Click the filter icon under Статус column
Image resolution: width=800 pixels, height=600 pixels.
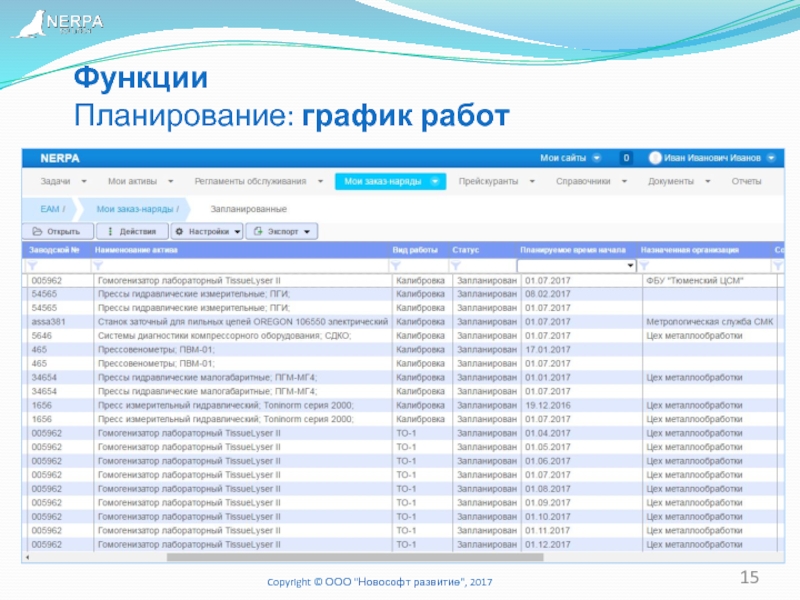[x=457, y=266]
